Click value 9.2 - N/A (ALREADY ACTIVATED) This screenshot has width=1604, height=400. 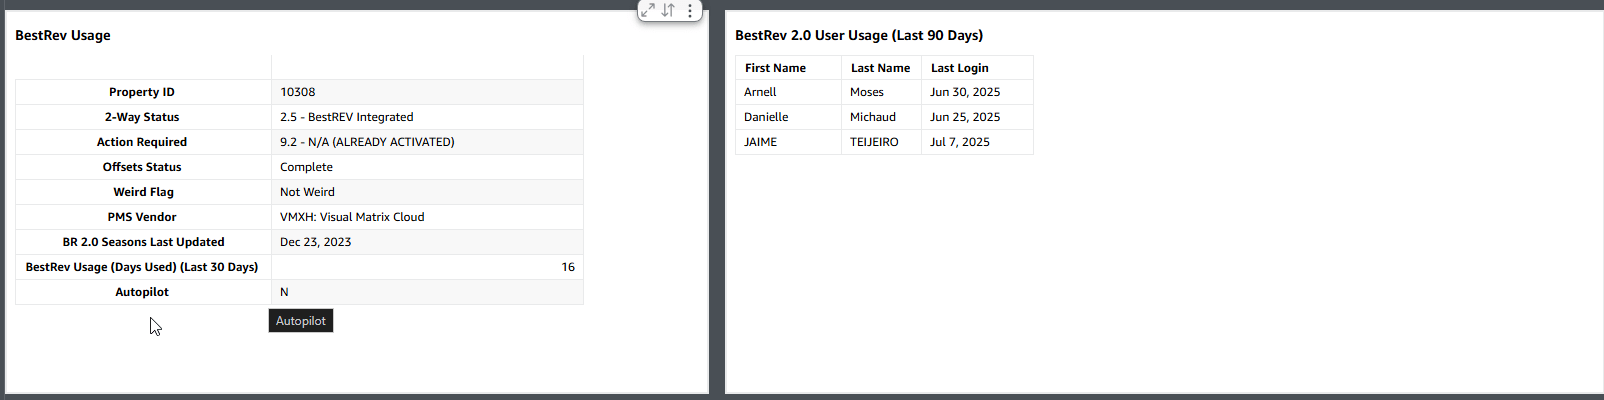click(x=367, y=142)
